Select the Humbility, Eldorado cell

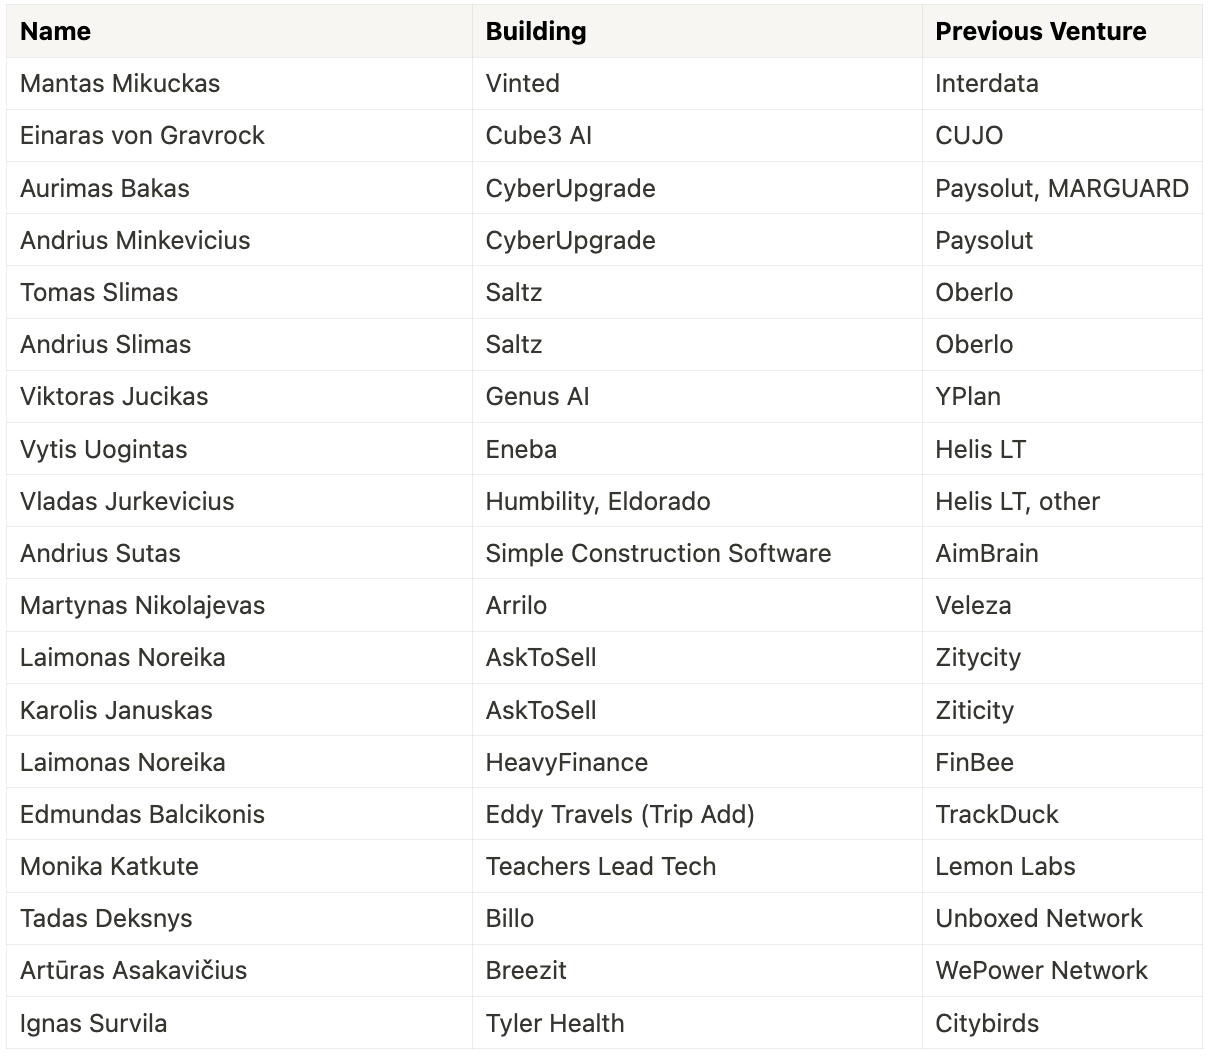point(697,501)
